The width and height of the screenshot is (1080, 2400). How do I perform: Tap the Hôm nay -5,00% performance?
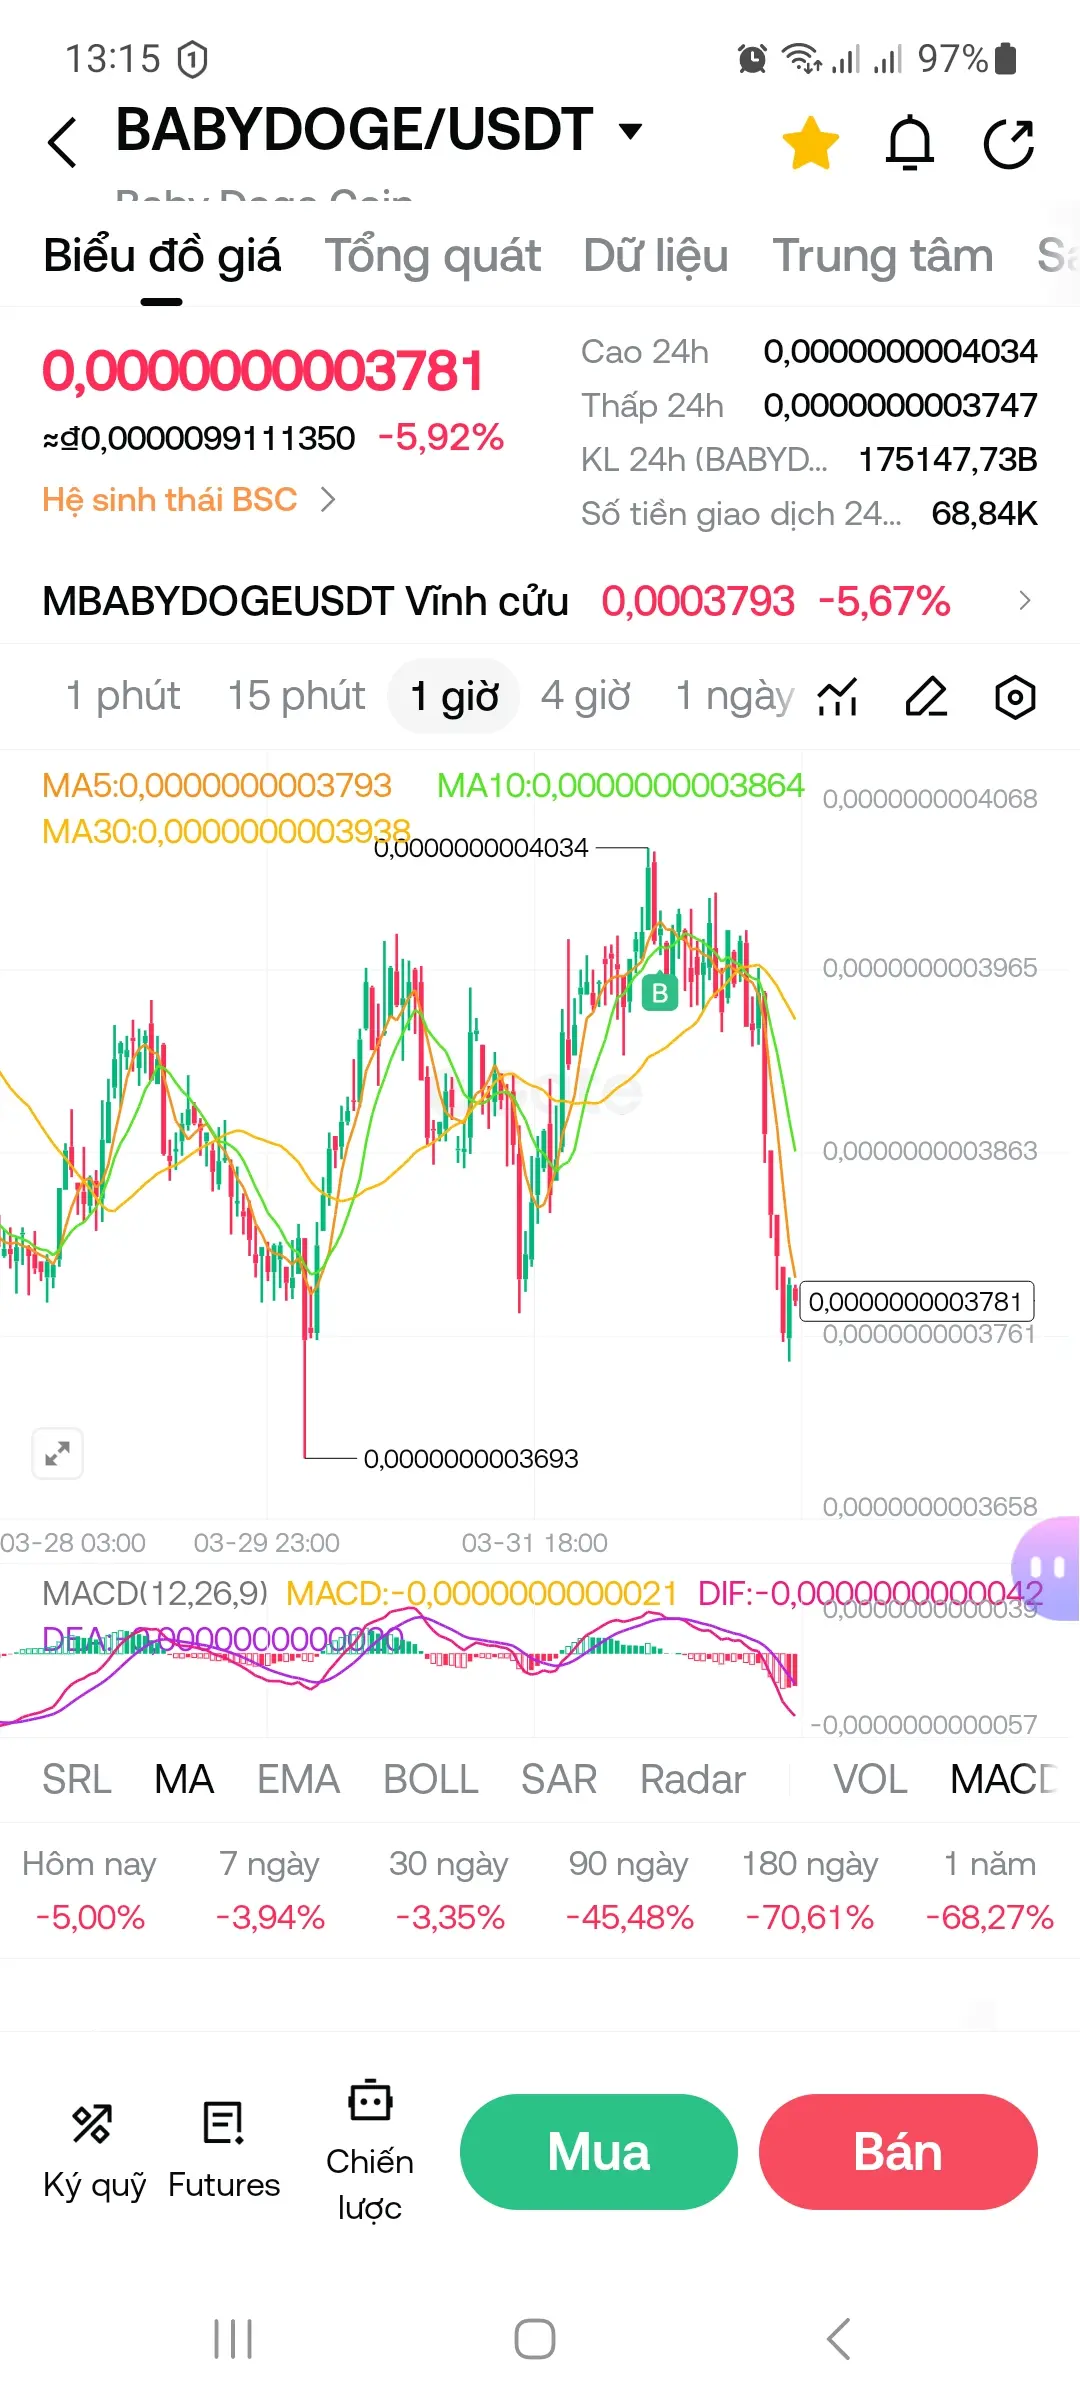coord(90,1890)
